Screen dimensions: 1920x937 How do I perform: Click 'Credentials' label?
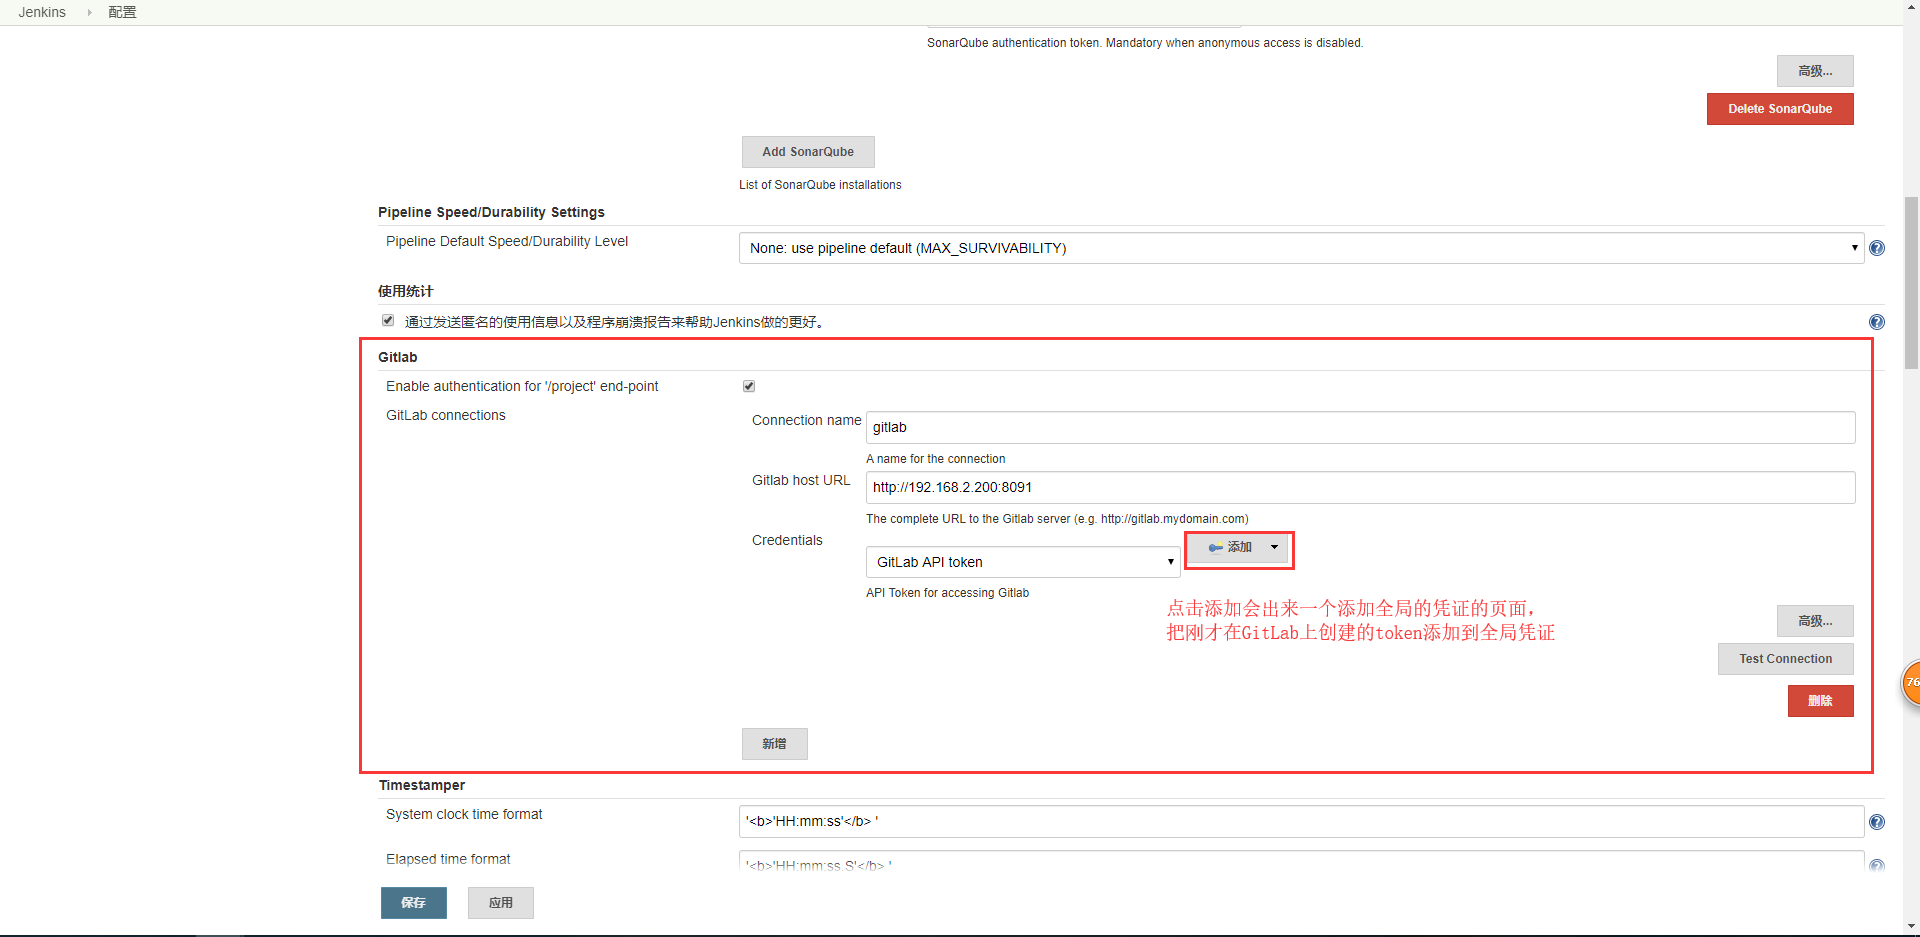pos(787,540)
